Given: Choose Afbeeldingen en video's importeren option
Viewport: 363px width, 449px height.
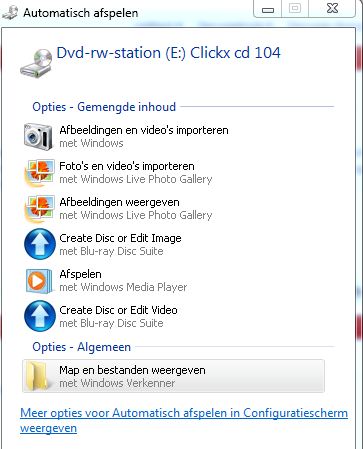Looking at the screenshot, I should [144, 130].
